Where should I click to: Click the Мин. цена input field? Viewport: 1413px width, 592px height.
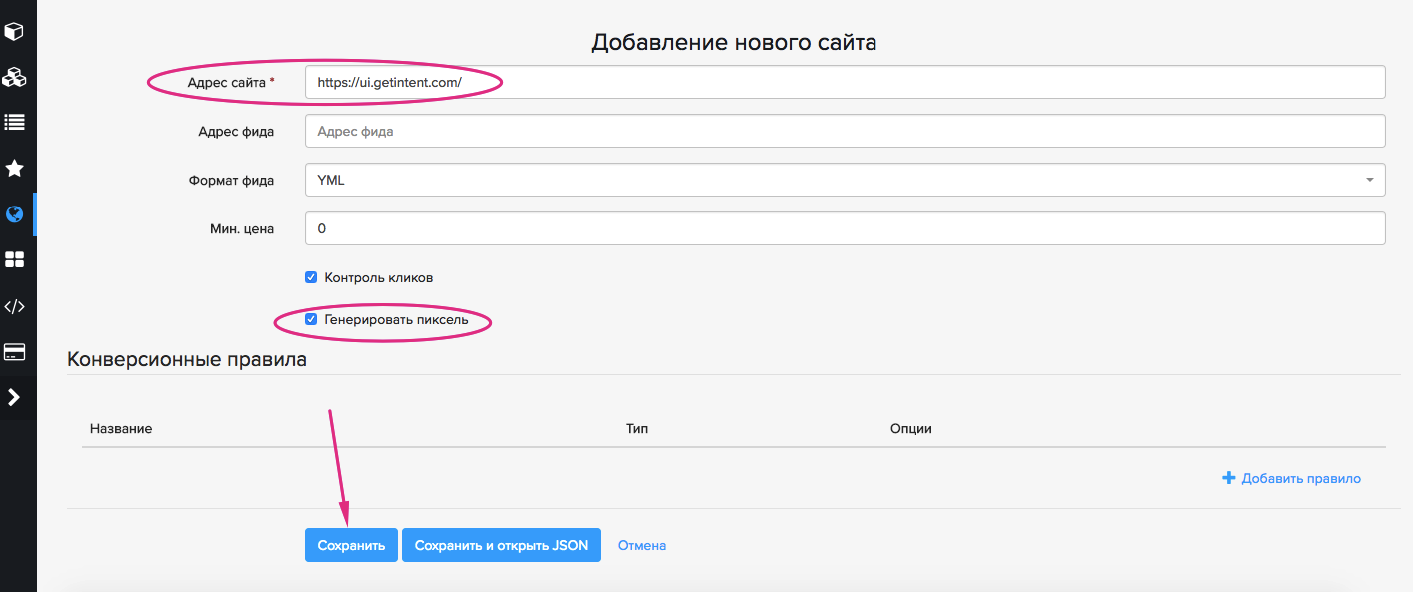tap(844, 228)
